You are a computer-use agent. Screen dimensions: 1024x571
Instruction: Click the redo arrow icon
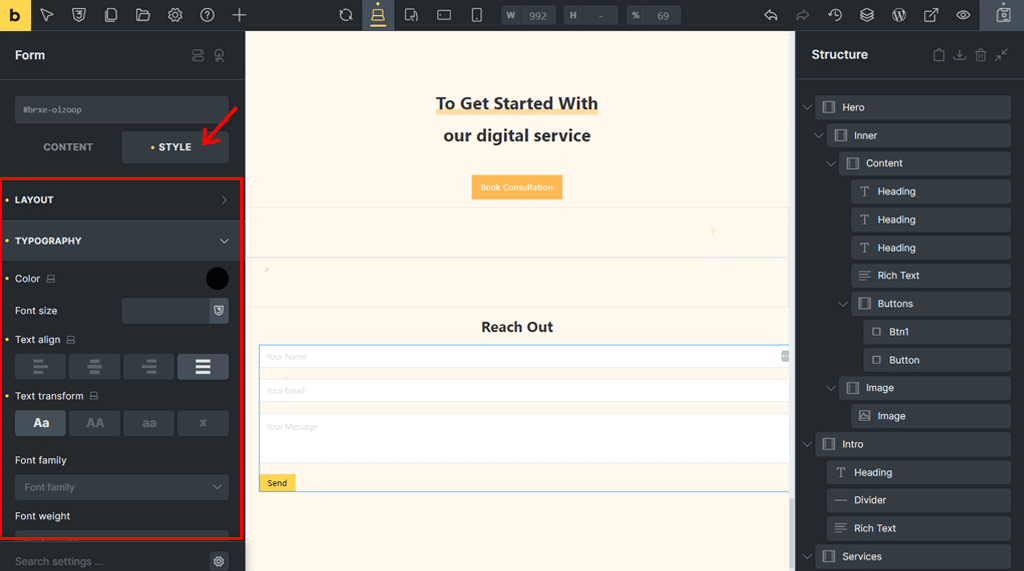coord(803,15)
